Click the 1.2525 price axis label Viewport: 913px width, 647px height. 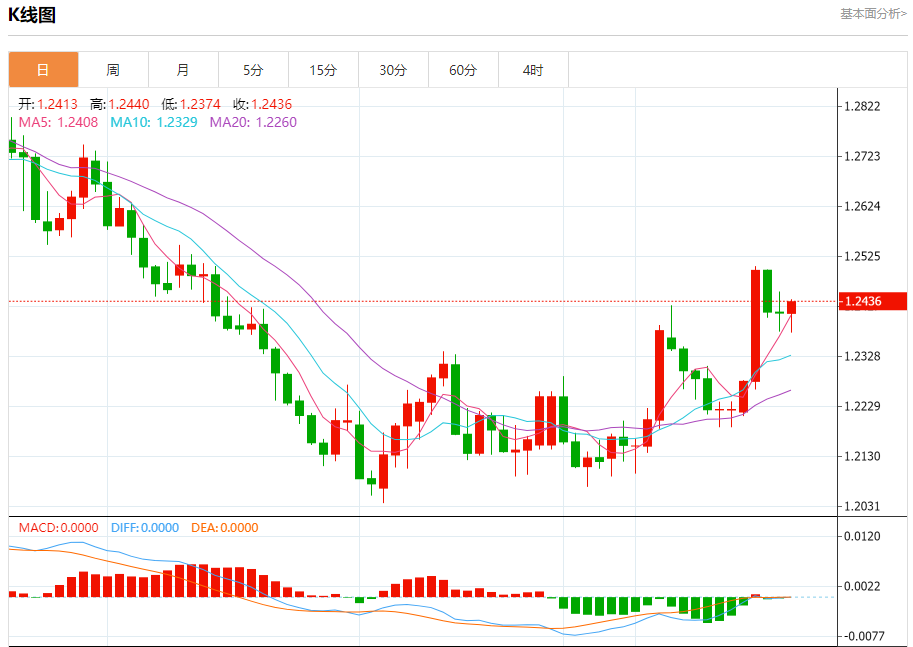pos(862,256)
